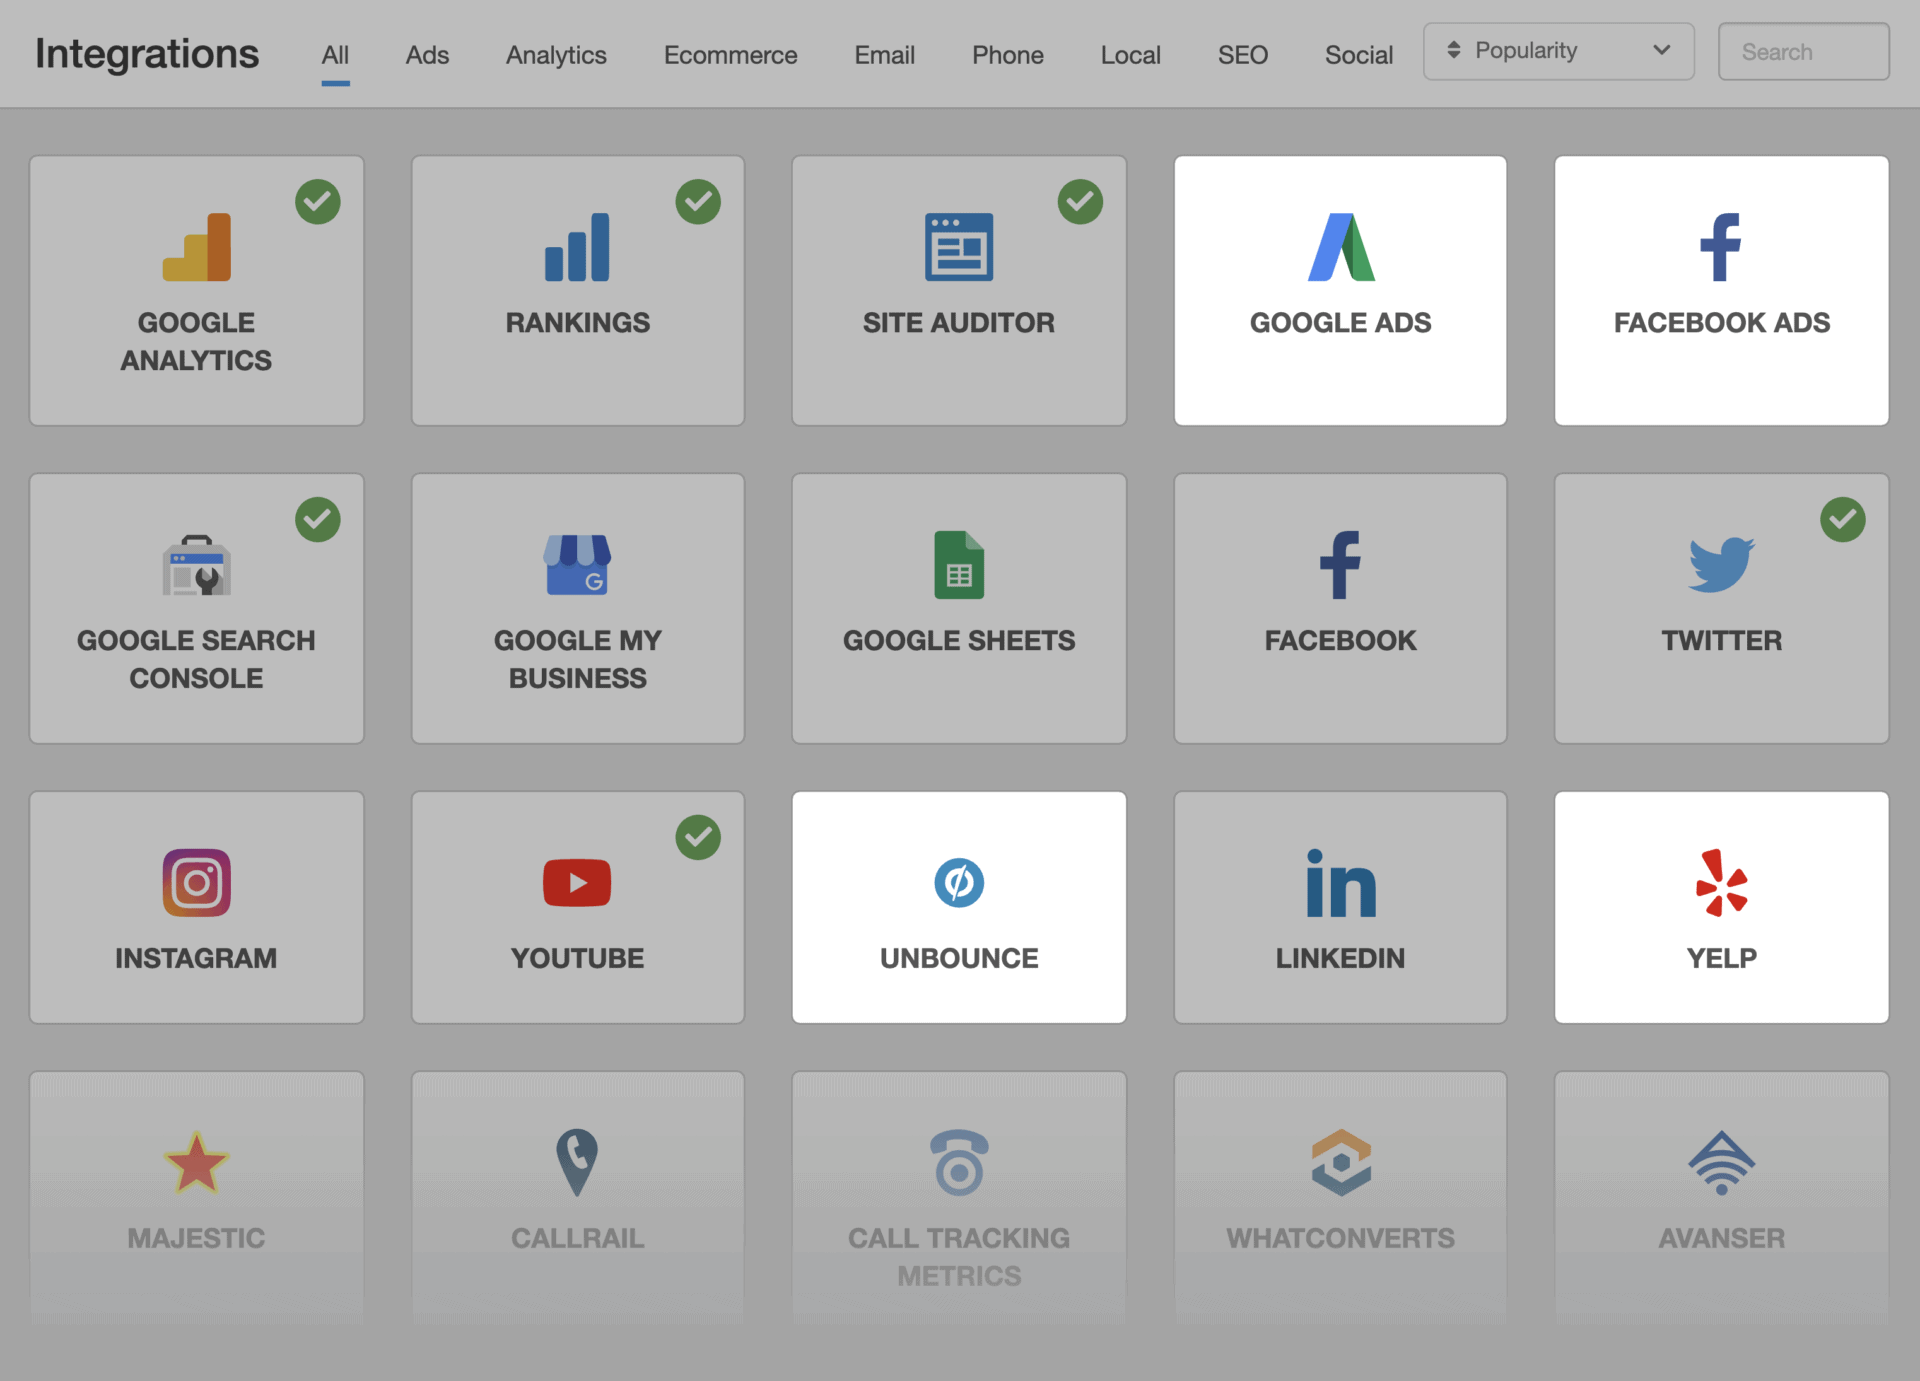Switch to the Ecommerce tab
The width and height of the screenshot is (1920, 1381).
pyautogui.click(x=729, y=55)
